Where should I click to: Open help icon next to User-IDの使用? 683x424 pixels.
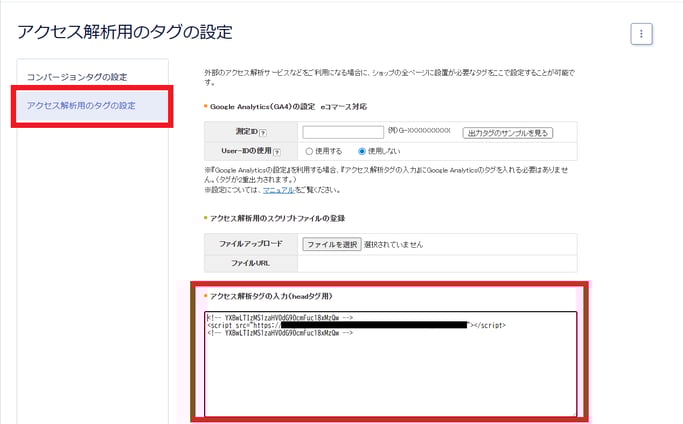(x=277, y=152)
